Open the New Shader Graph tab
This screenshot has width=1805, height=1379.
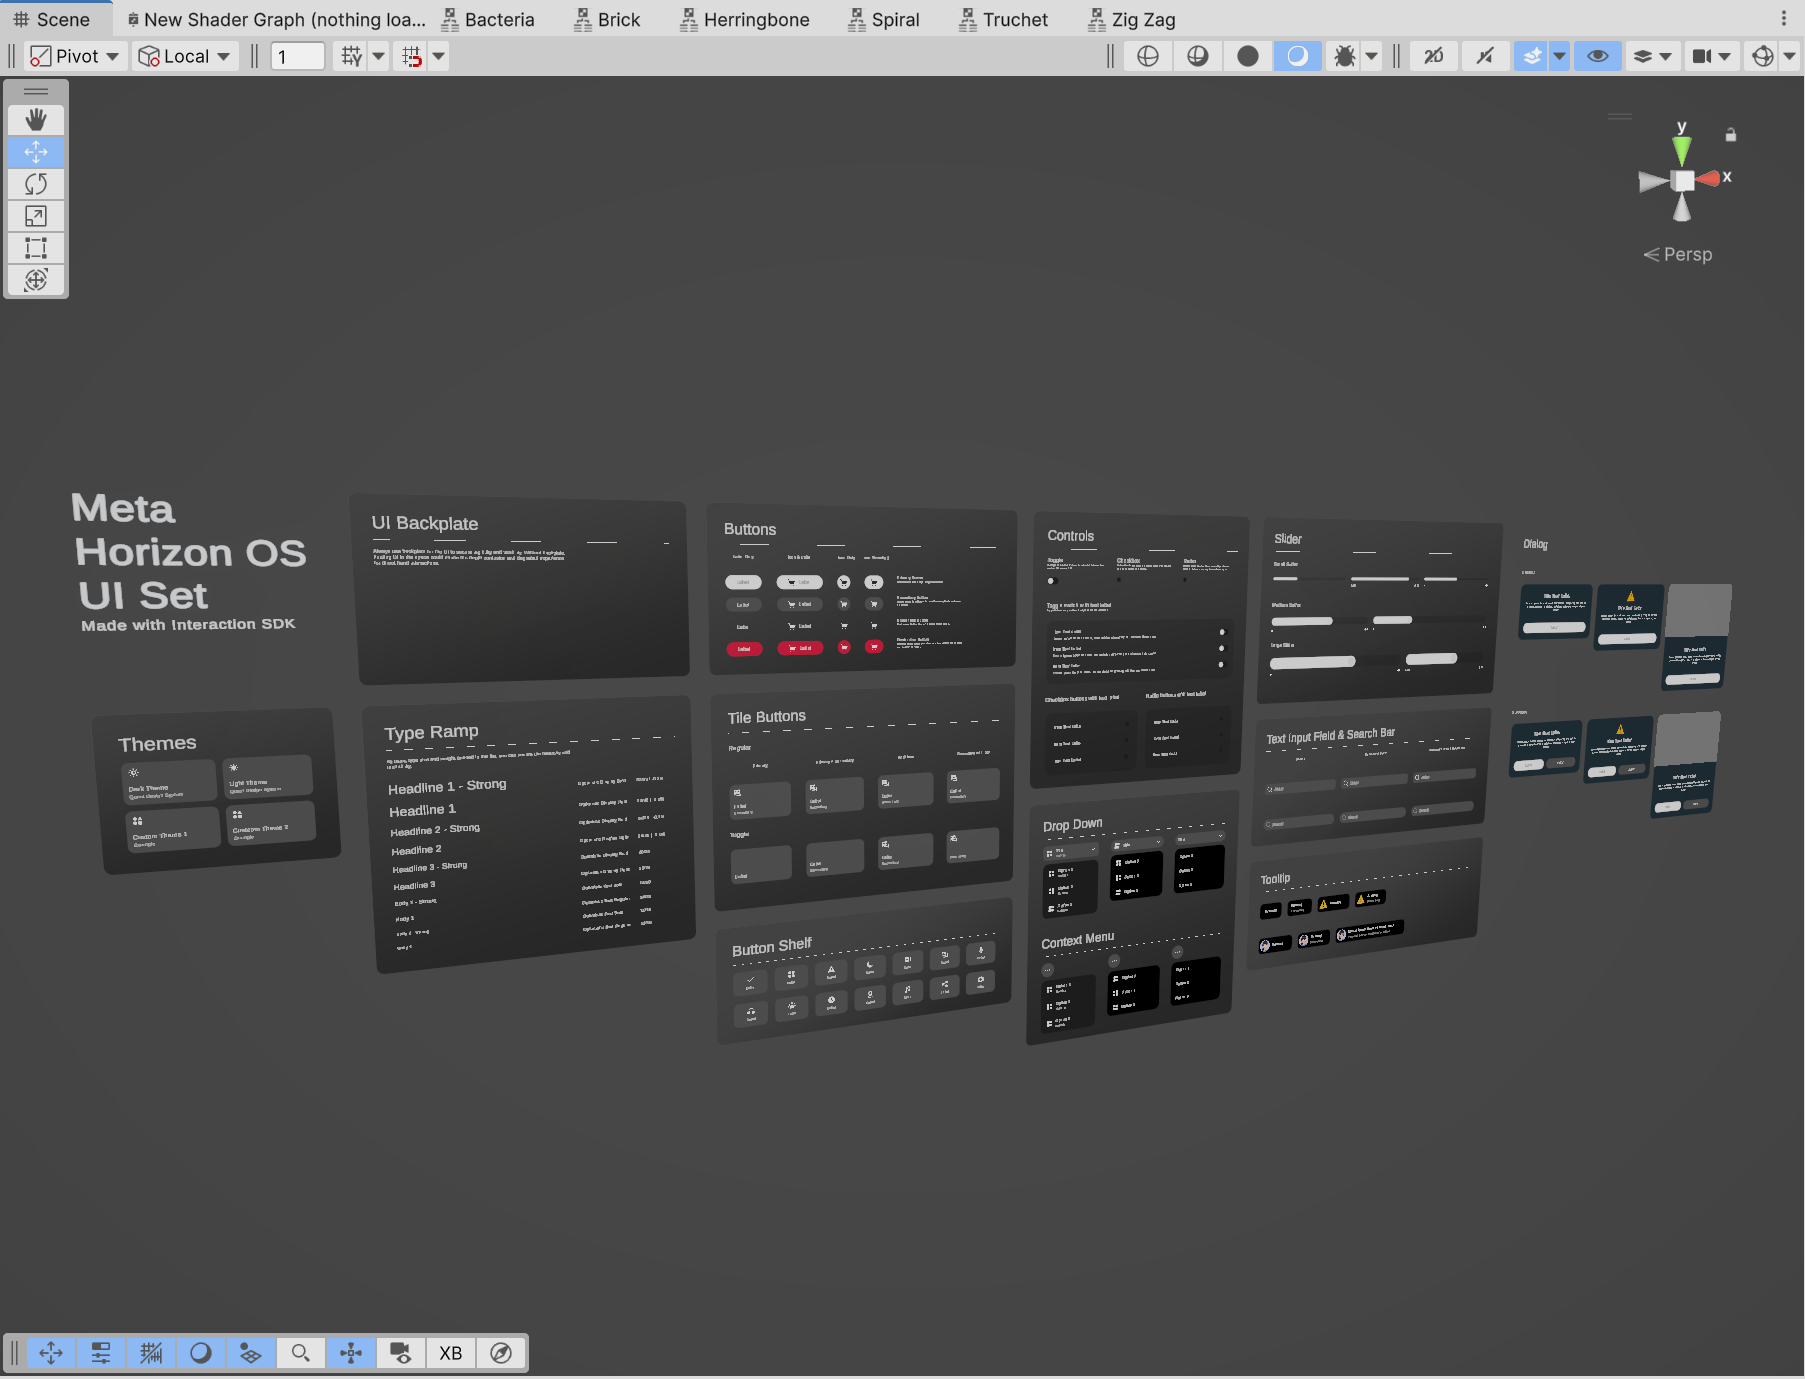pyautogui.click(x=277, y=19)
